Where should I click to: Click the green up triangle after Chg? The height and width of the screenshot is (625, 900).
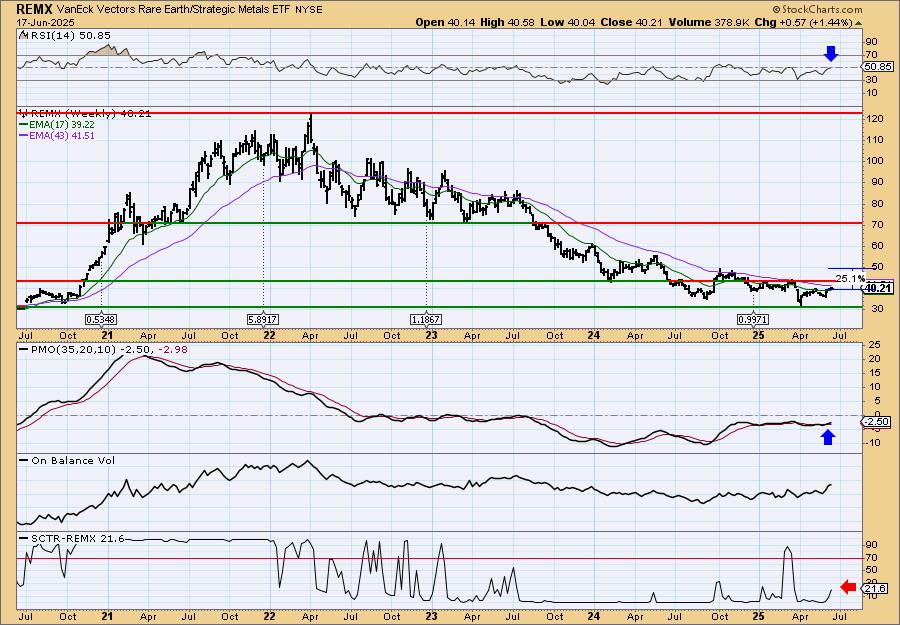(859, 22)
